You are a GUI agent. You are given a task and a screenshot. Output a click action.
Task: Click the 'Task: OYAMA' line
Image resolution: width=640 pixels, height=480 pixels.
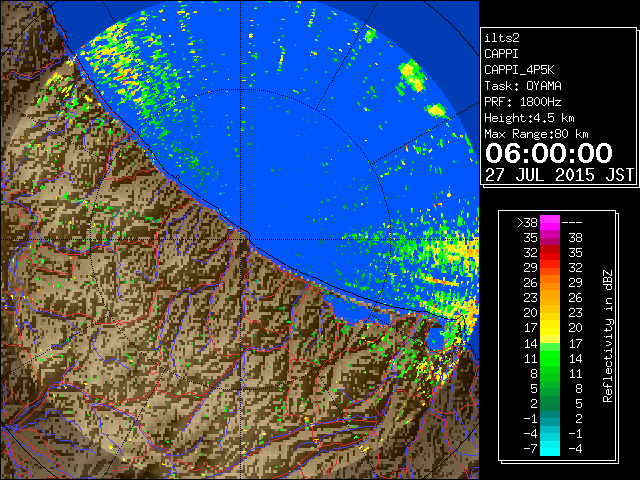523,86
